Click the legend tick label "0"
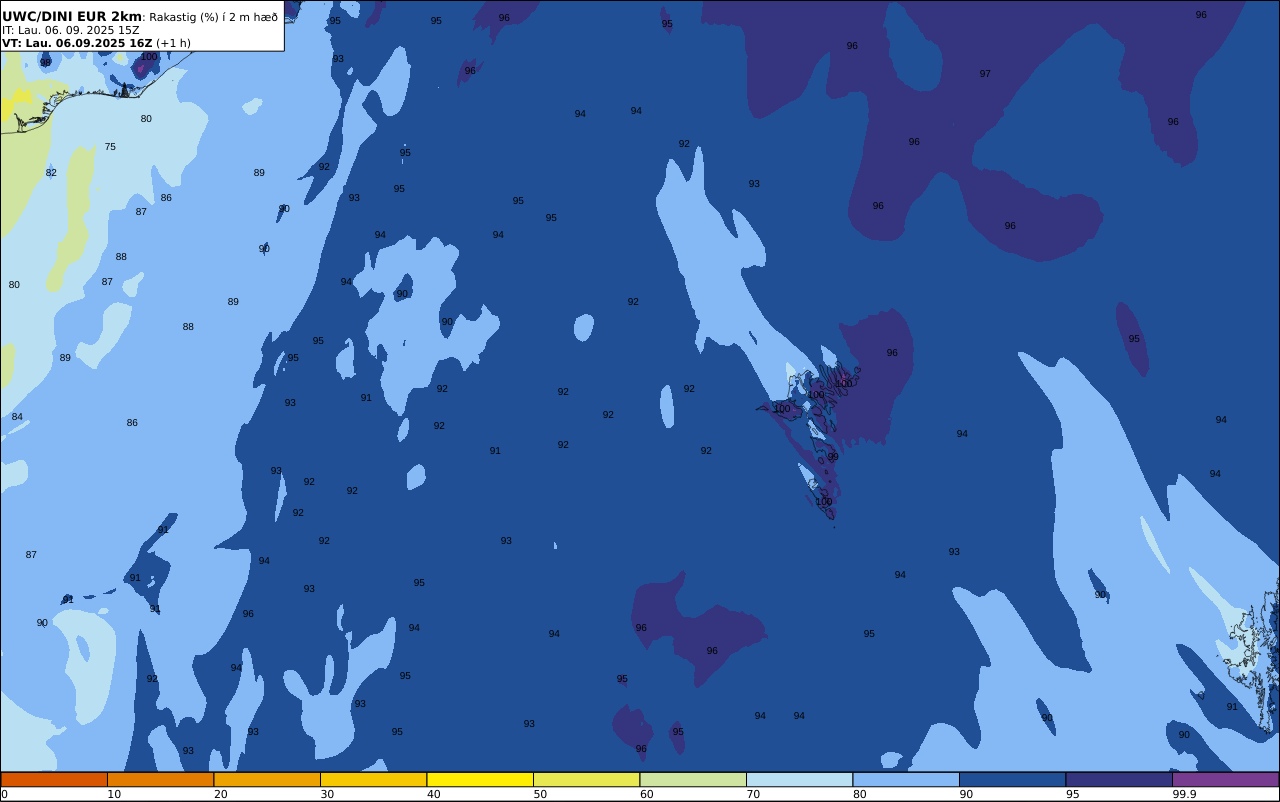1280x802 pixels. coord(4,794)
